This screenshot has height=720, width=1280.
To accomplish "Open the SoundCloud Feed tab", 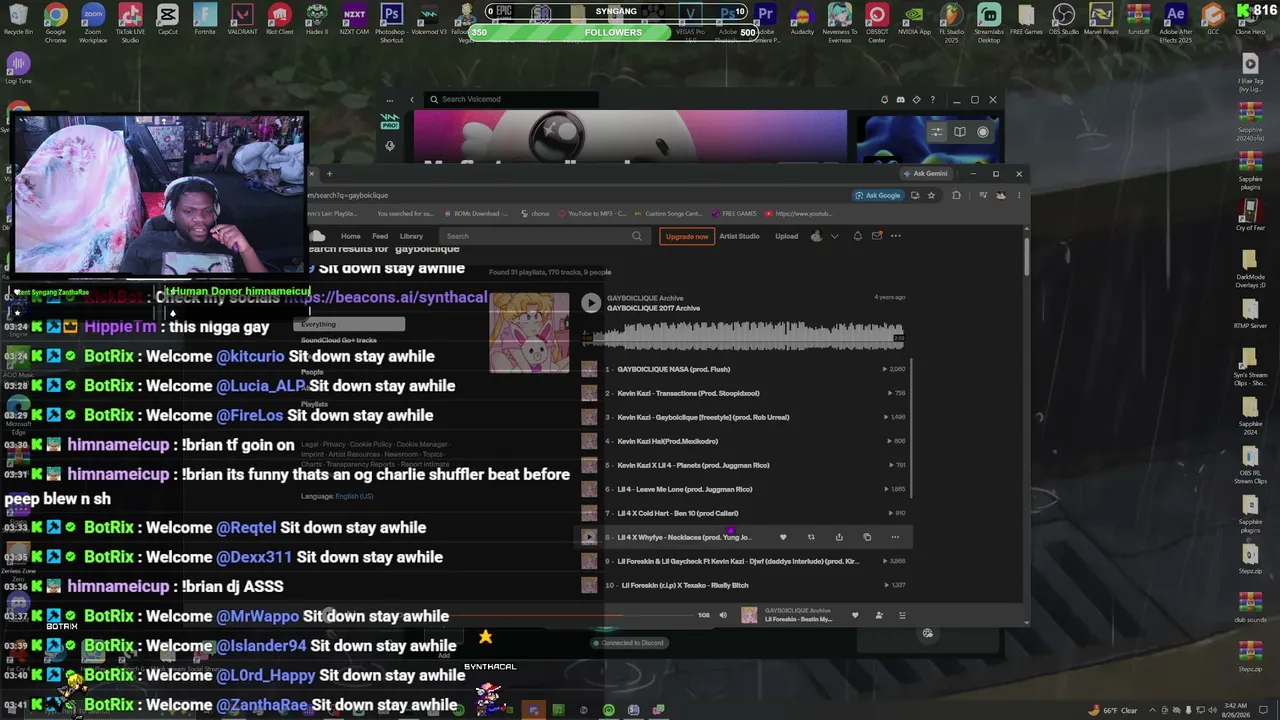I will click(380, 236).
